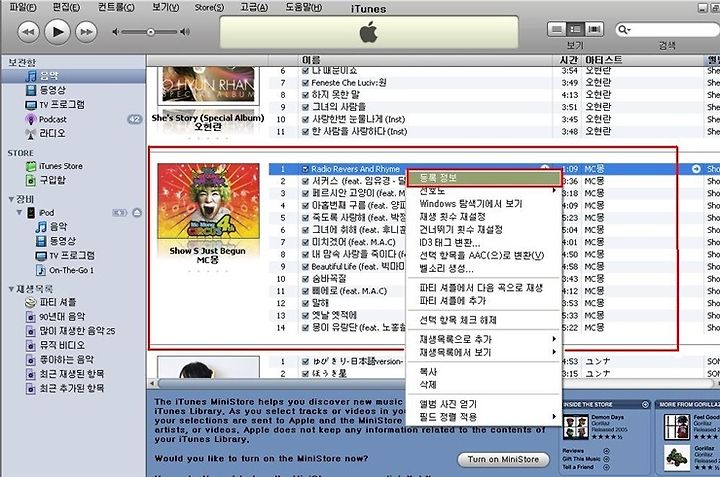Open TV 프로그램 under the iPod
The image size is (720, 477).
tap(73, 256)
